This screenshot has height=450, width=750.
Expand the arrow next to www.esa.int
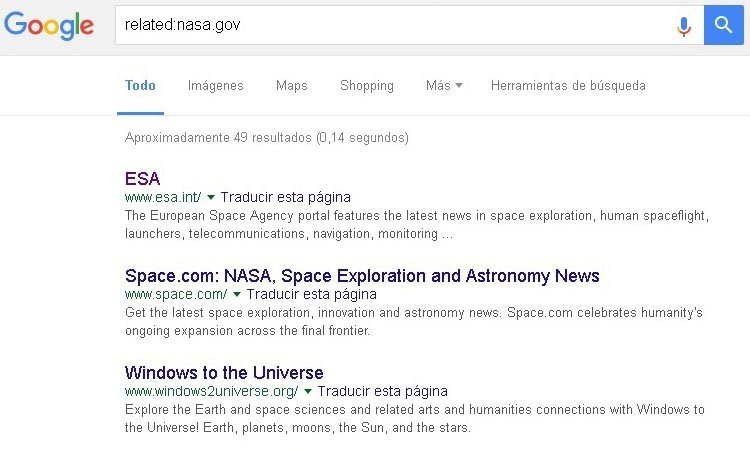[x=211, y=198]
